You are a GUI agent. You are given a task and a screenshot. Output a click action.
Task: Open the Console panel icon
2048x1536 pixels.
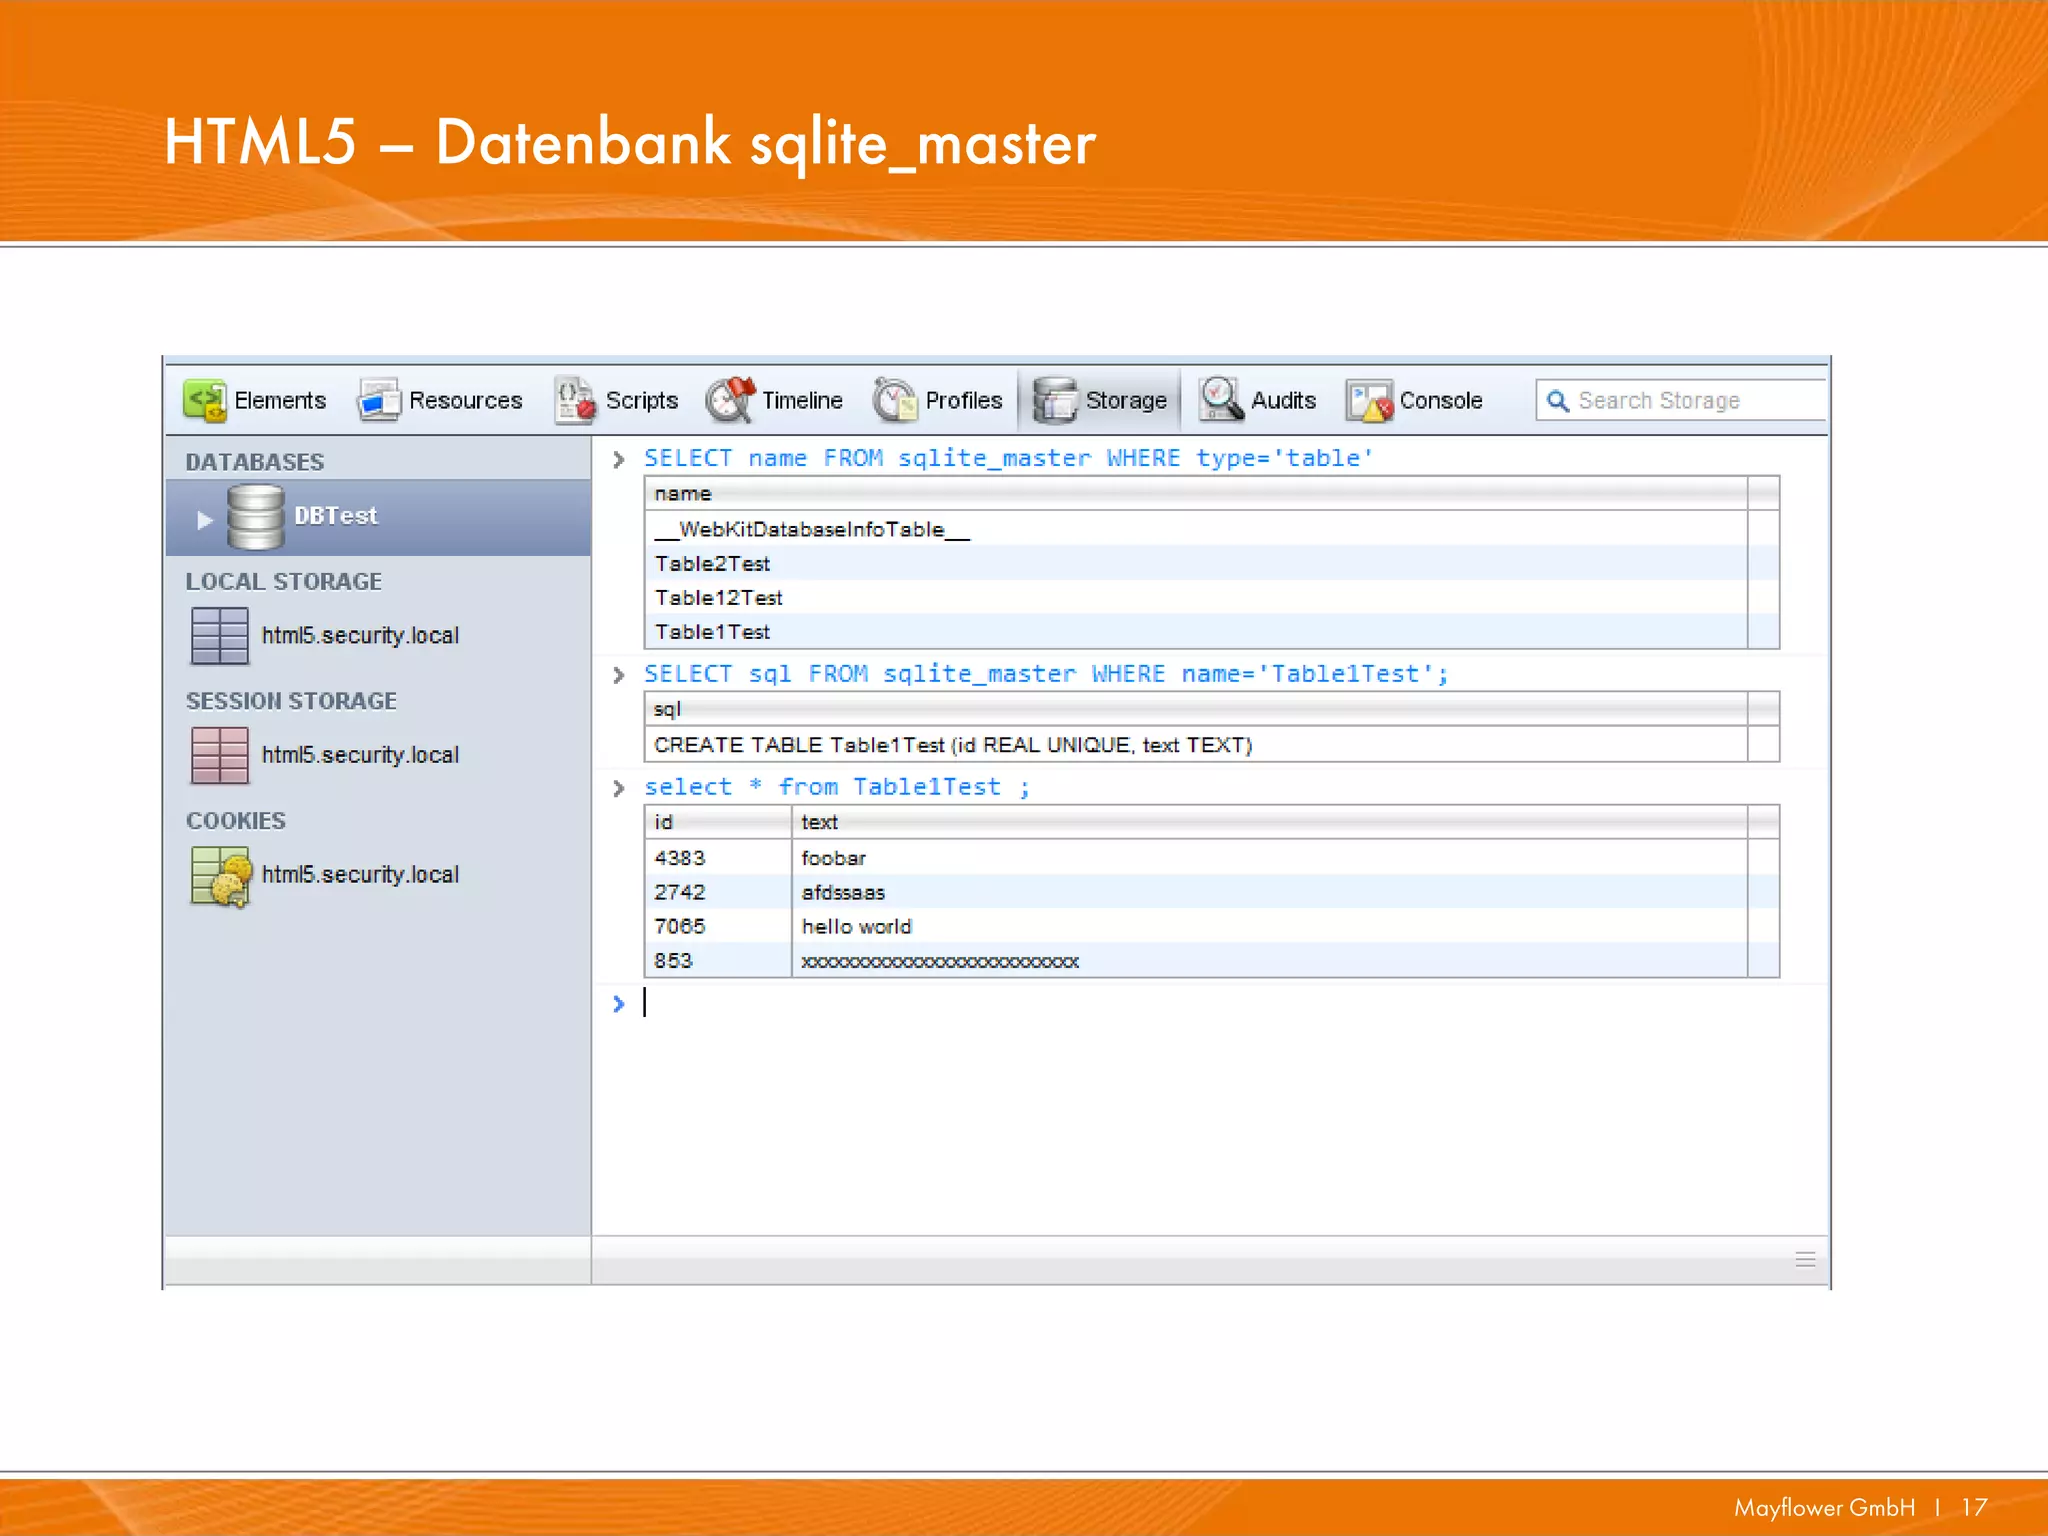[x=1369, y=401]
